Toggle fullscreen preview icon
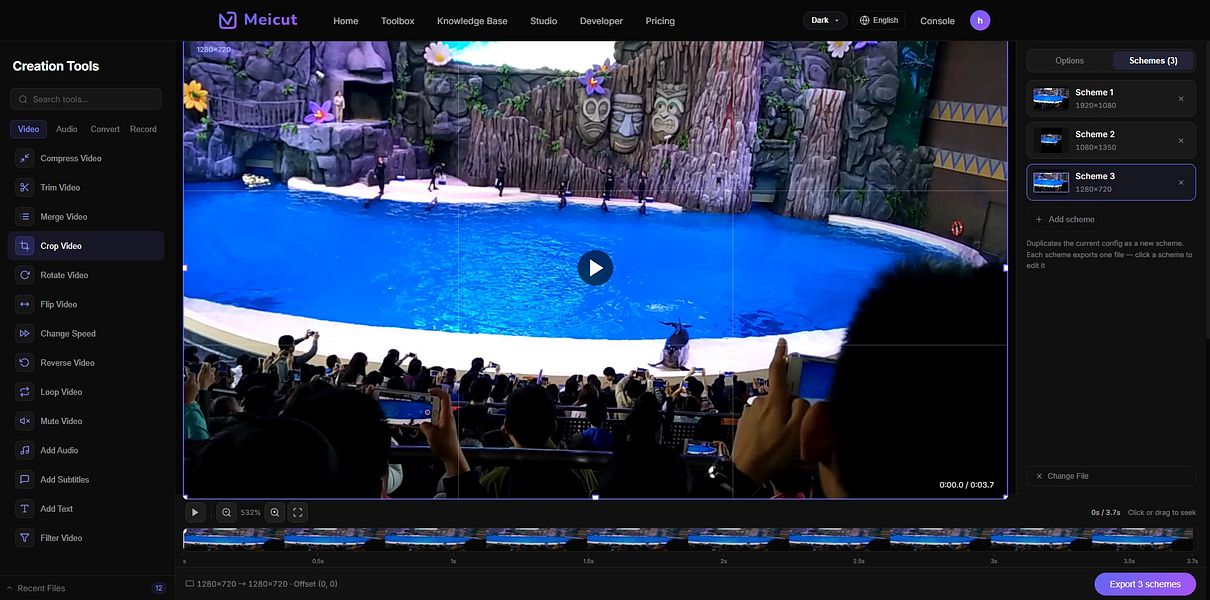1210x600 pixels. pos(298,512)
